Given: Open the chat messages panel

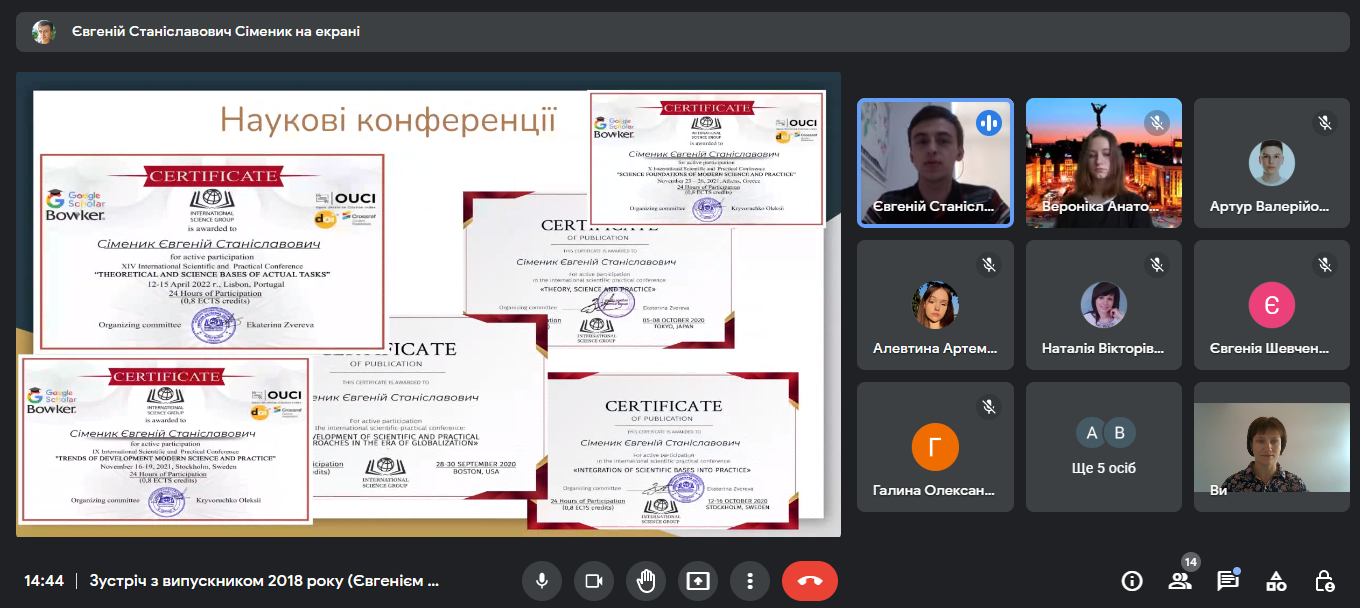Looking at the screenshot, I should [1228, 581].
